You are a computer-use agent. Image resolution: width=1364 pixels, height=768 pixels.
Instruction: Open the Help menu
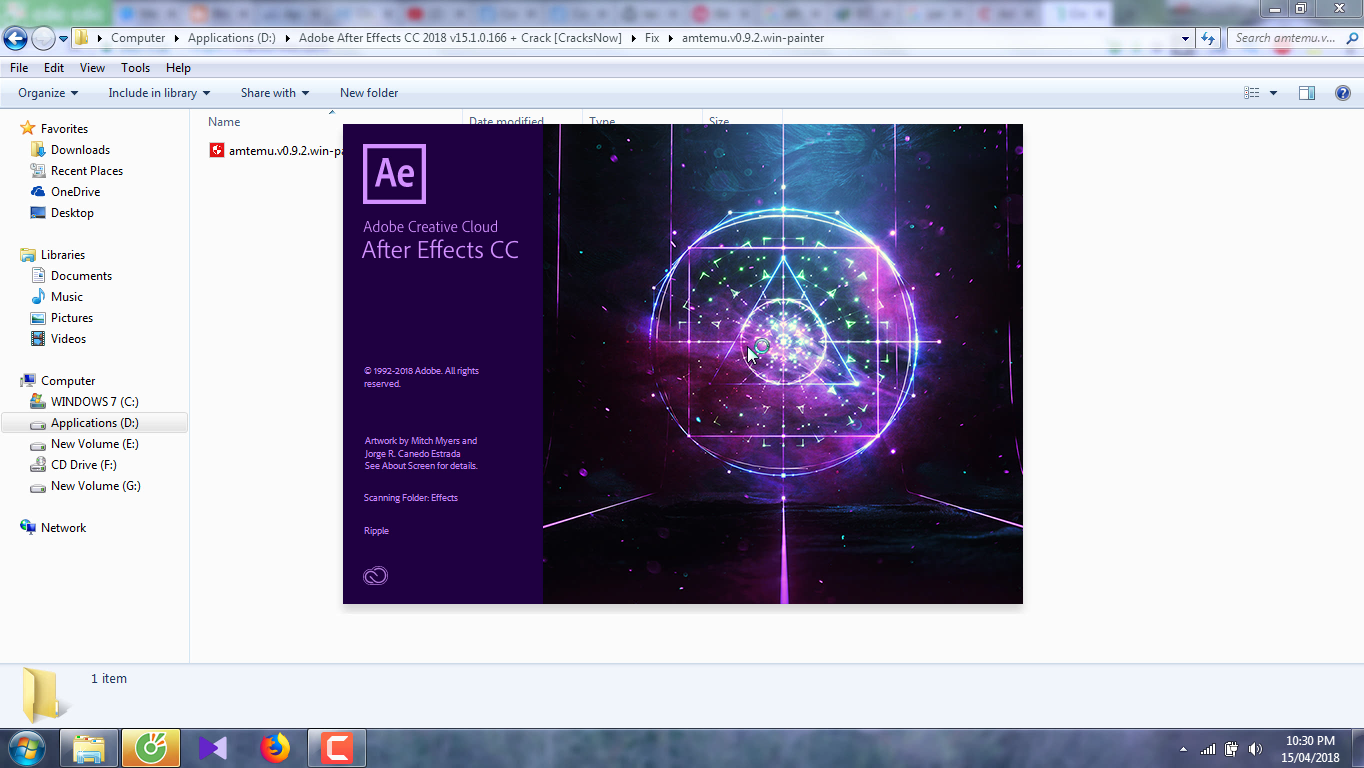(x=178, y=68)
